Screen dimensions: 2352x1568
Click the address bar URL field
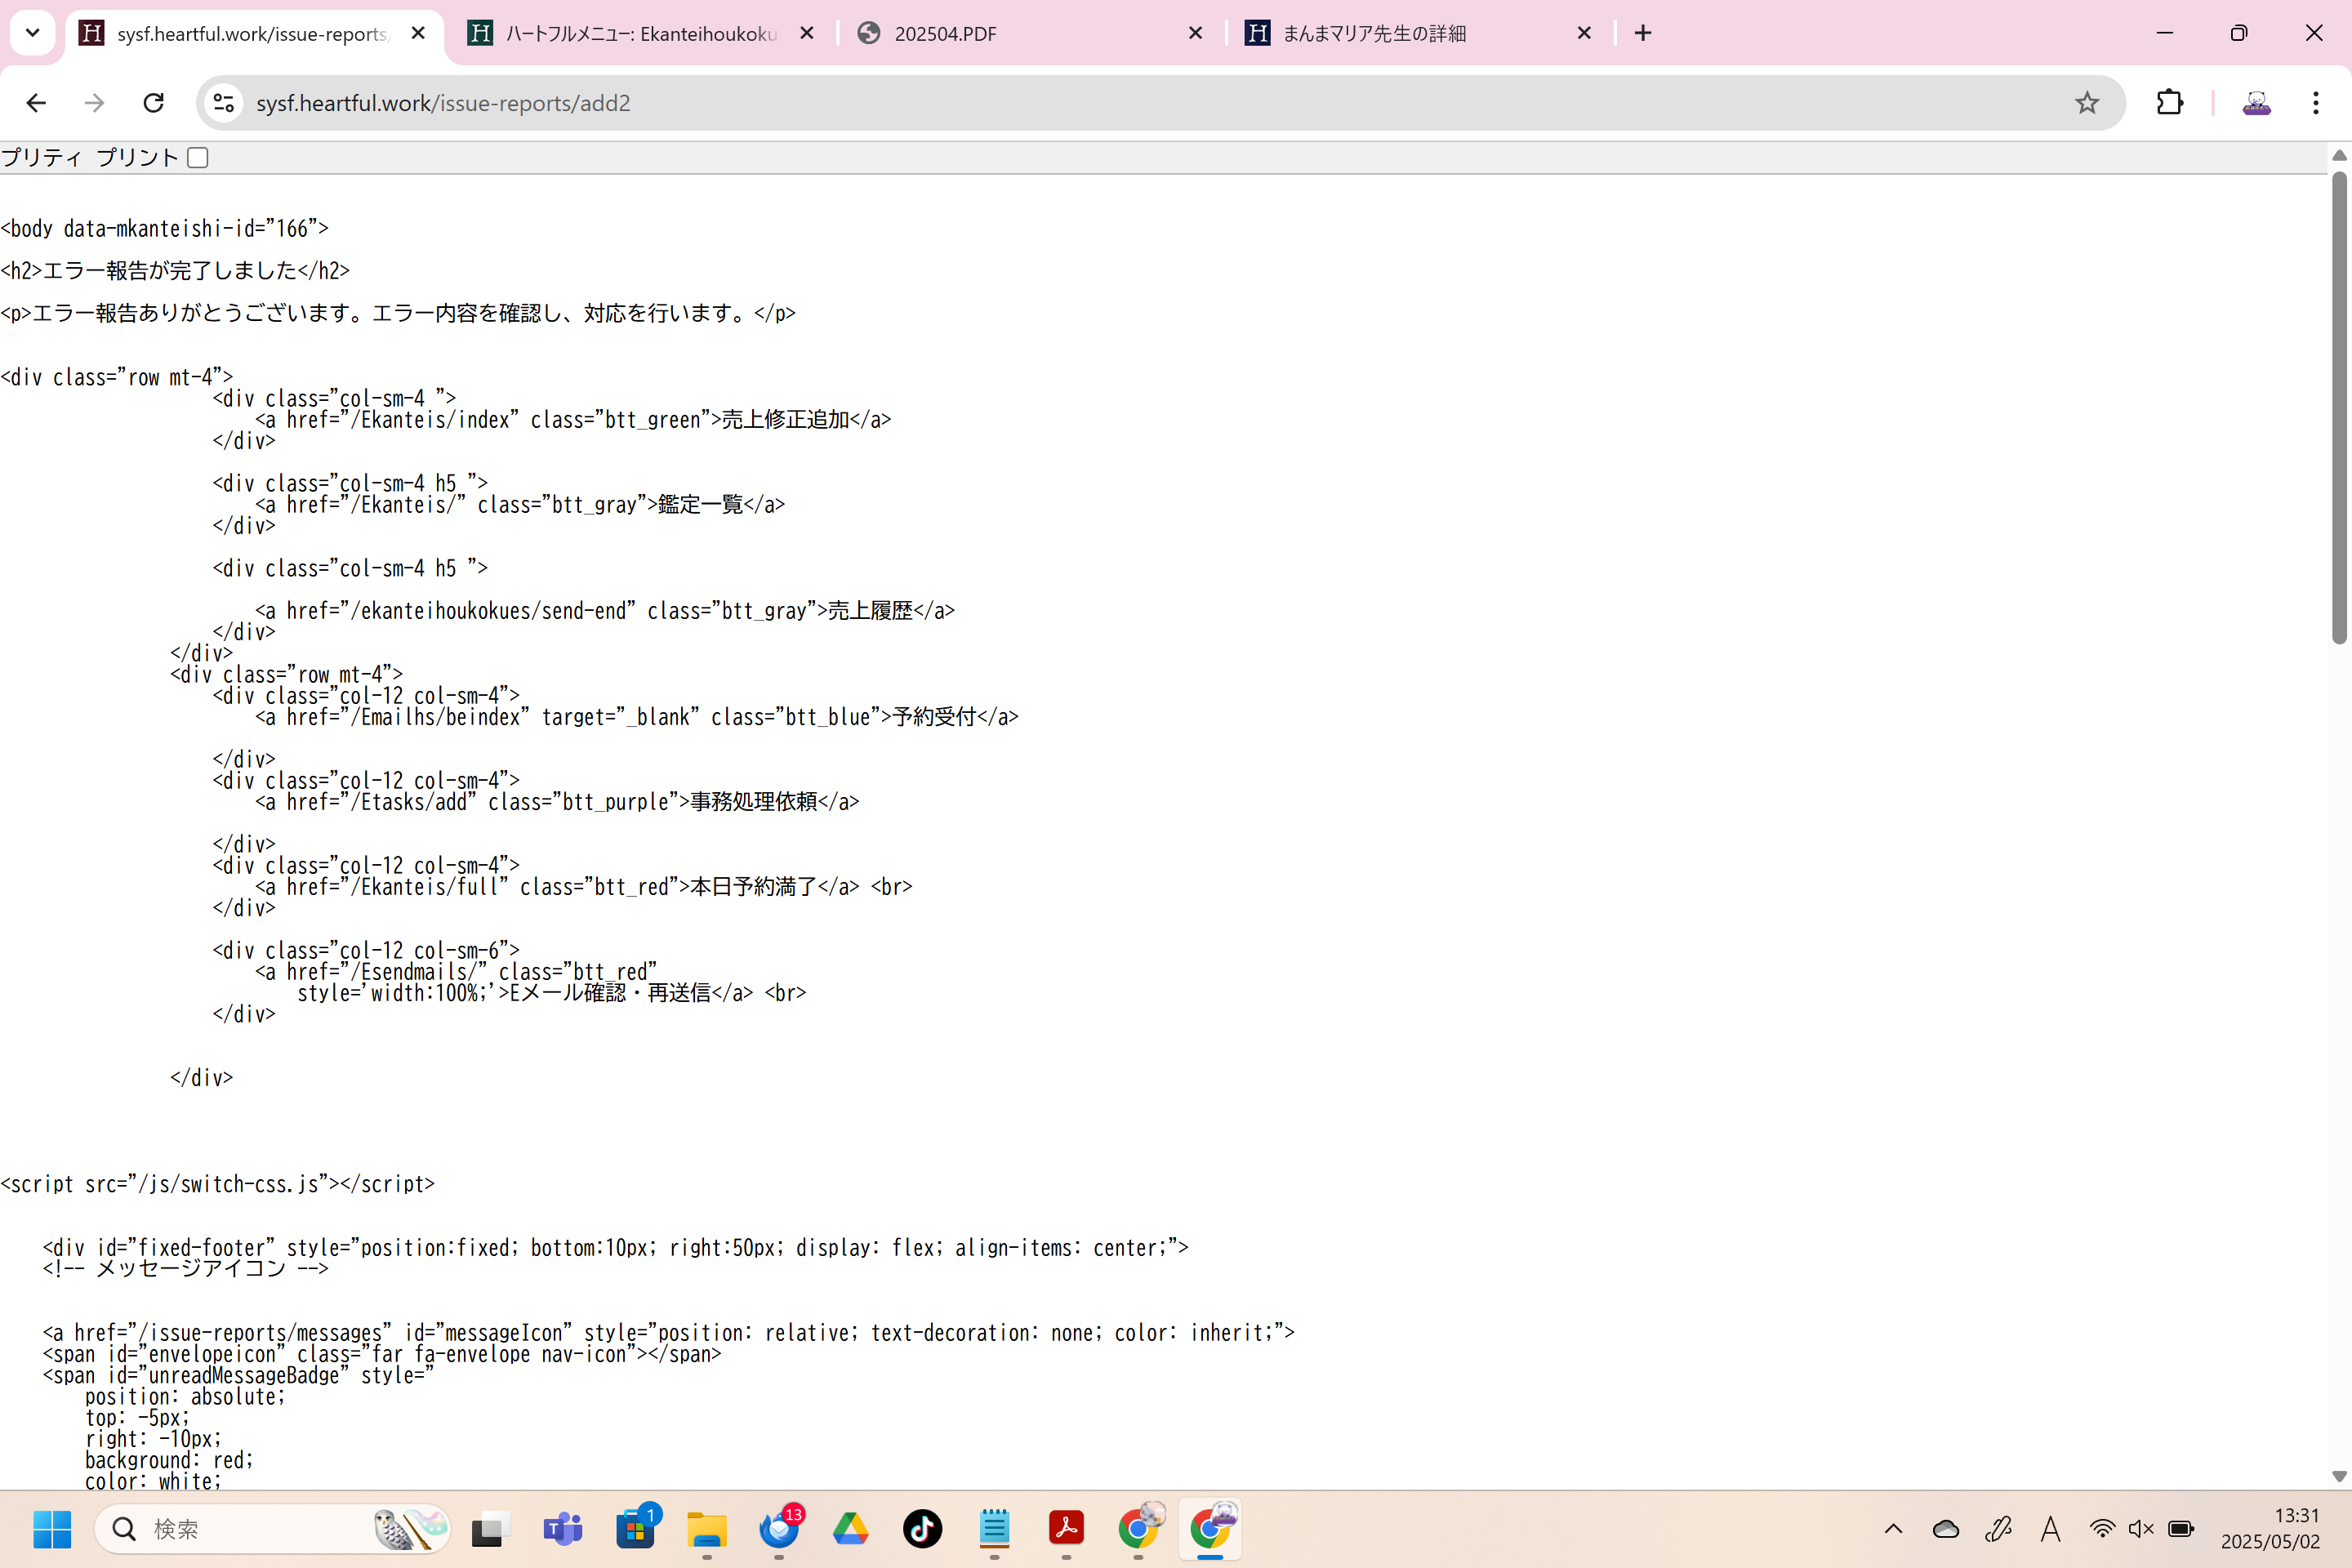coord(1100,103)
